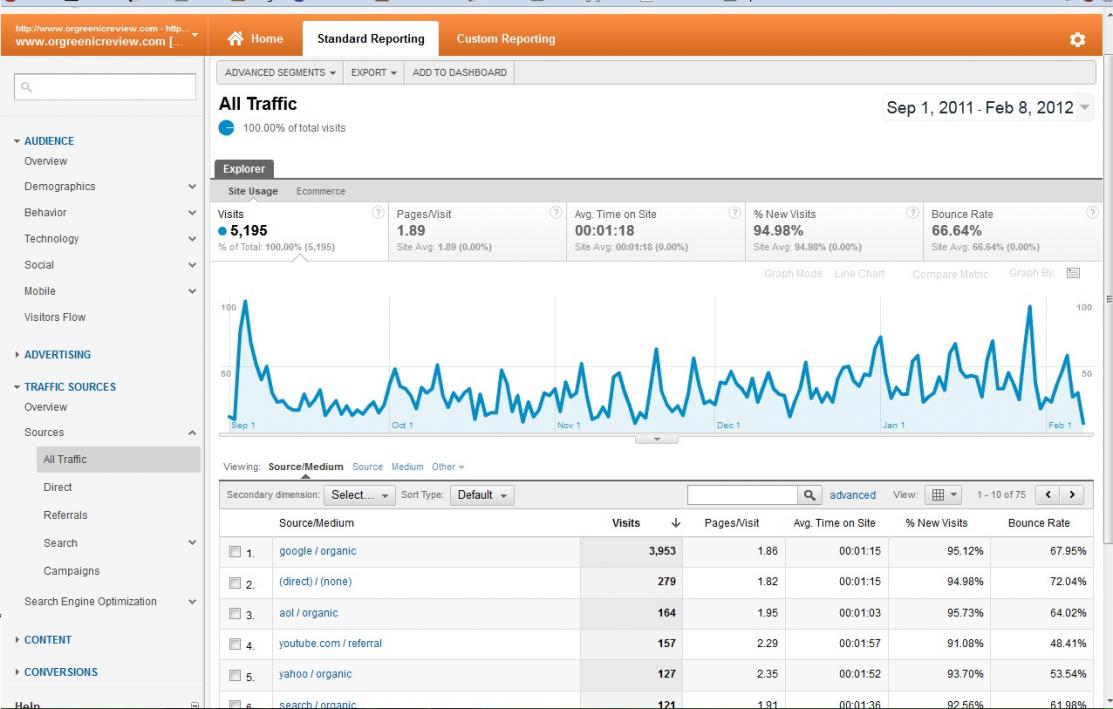
Task: Click the Pages/Visit help question mark icon
Action: click(x=556, y=212)
